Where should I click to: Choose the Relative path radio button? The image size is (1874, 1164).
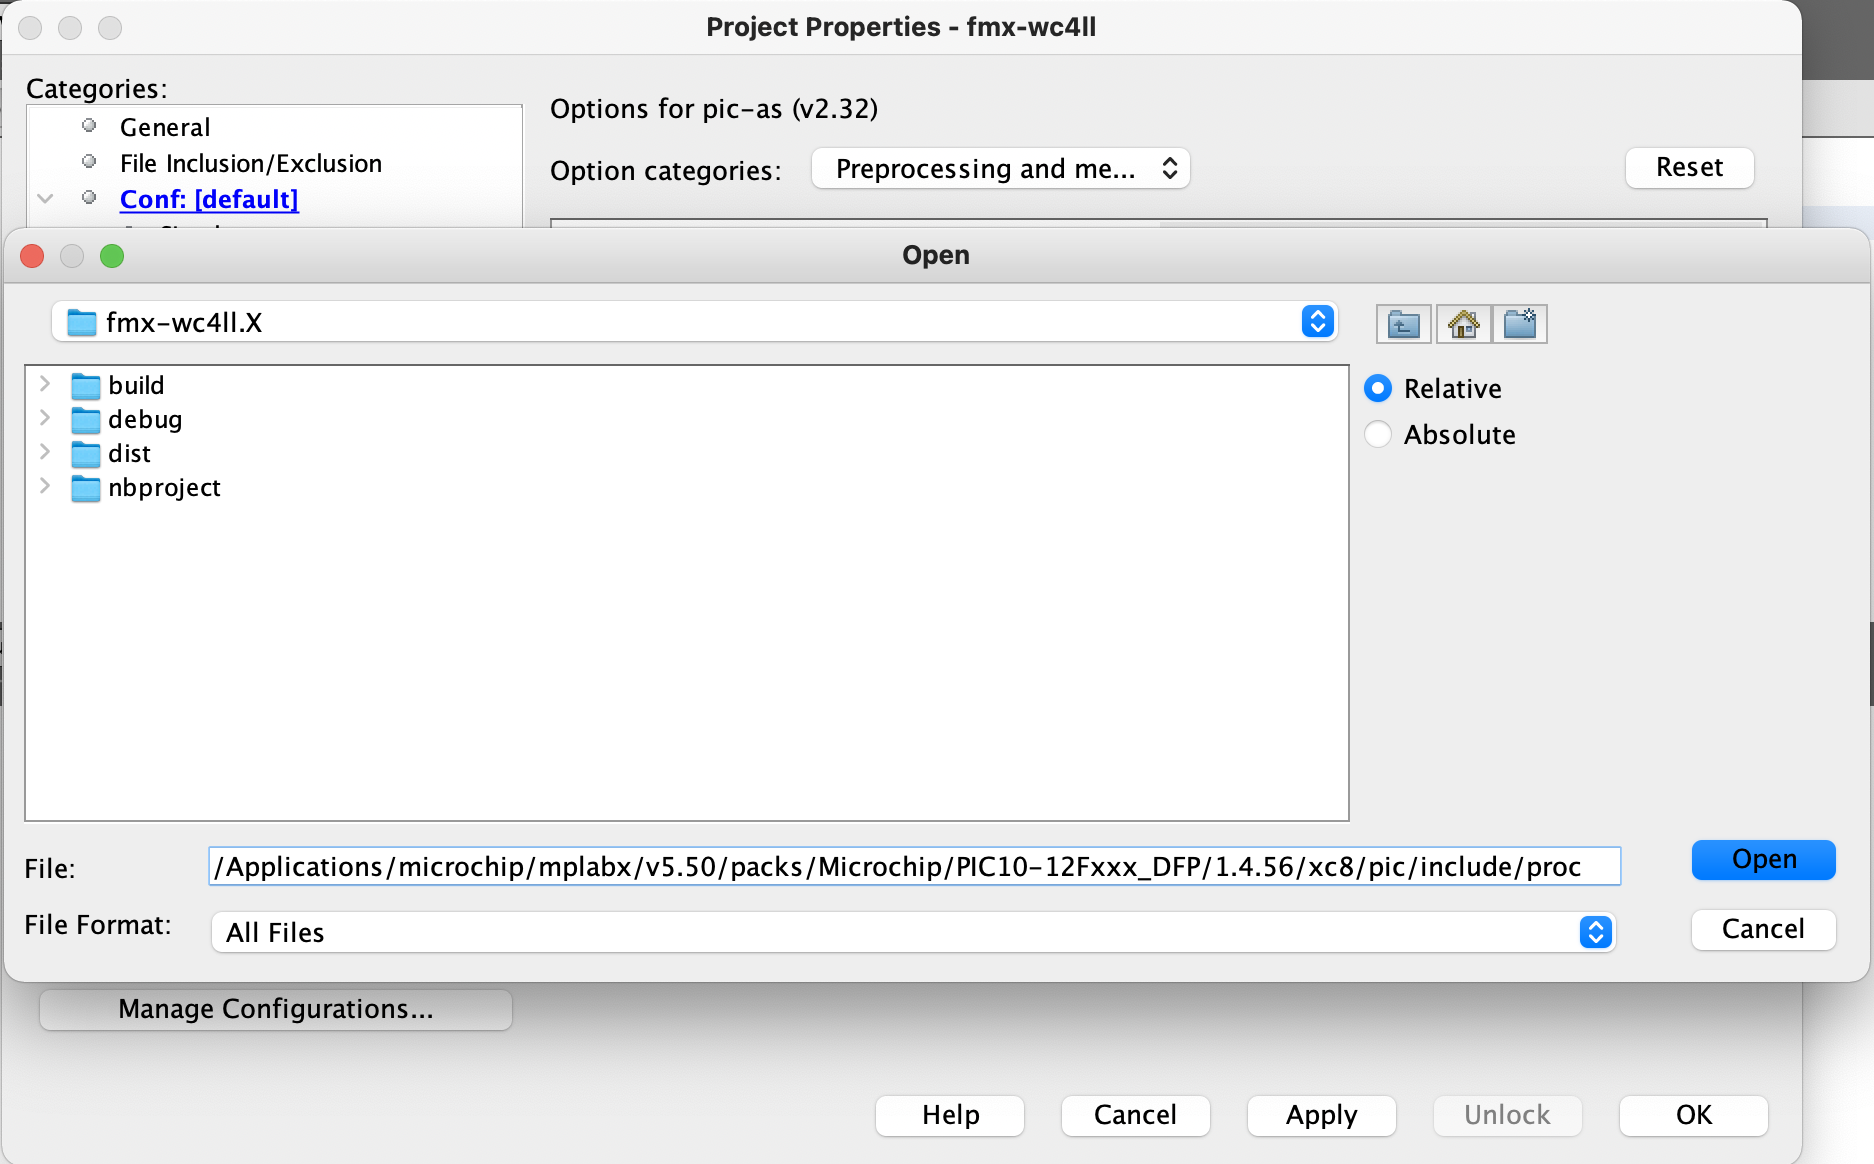pos(1378,388)
